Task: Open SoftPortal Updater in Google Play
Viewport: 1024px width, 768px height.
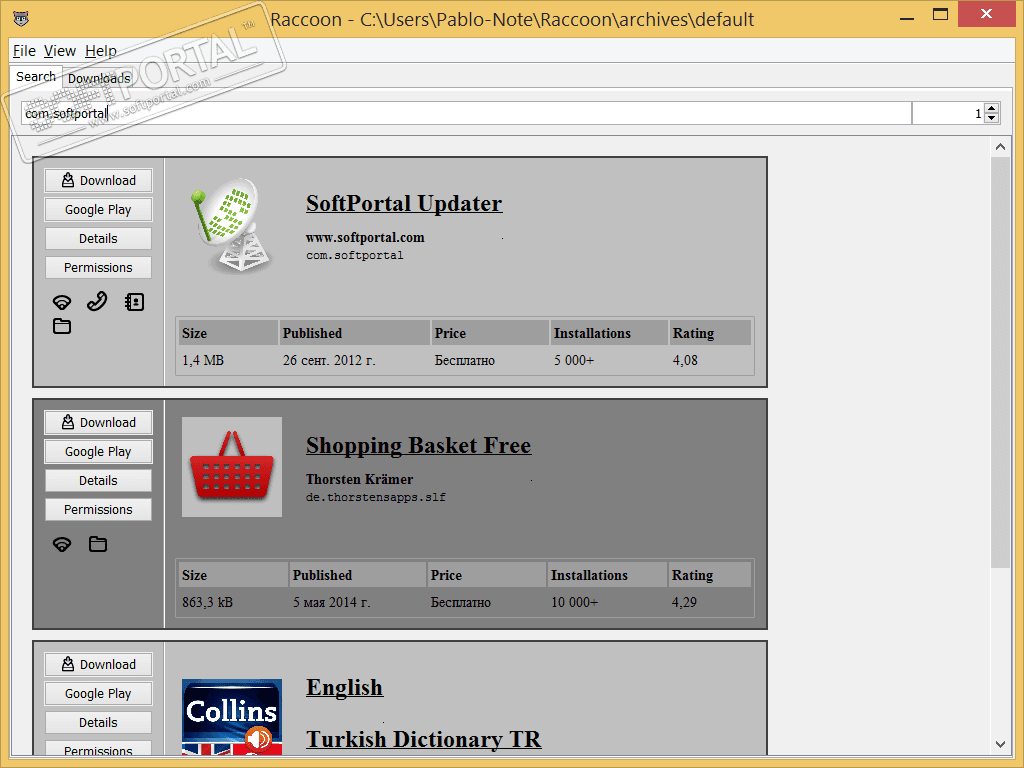Action: pyautogui.click(x=98, y=210)
